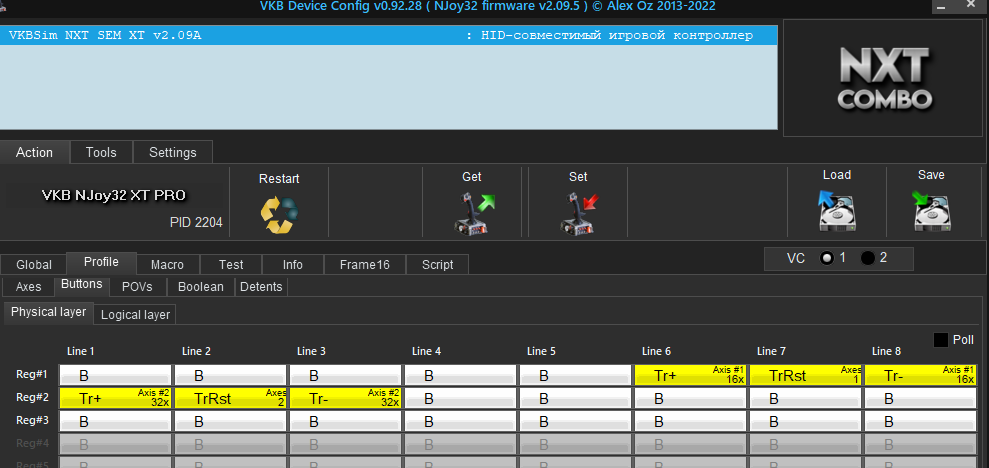Viewport: 989px width, 468px height.
Task: Click Reg#1 Line 3 B cell
Action: [346, 375]
